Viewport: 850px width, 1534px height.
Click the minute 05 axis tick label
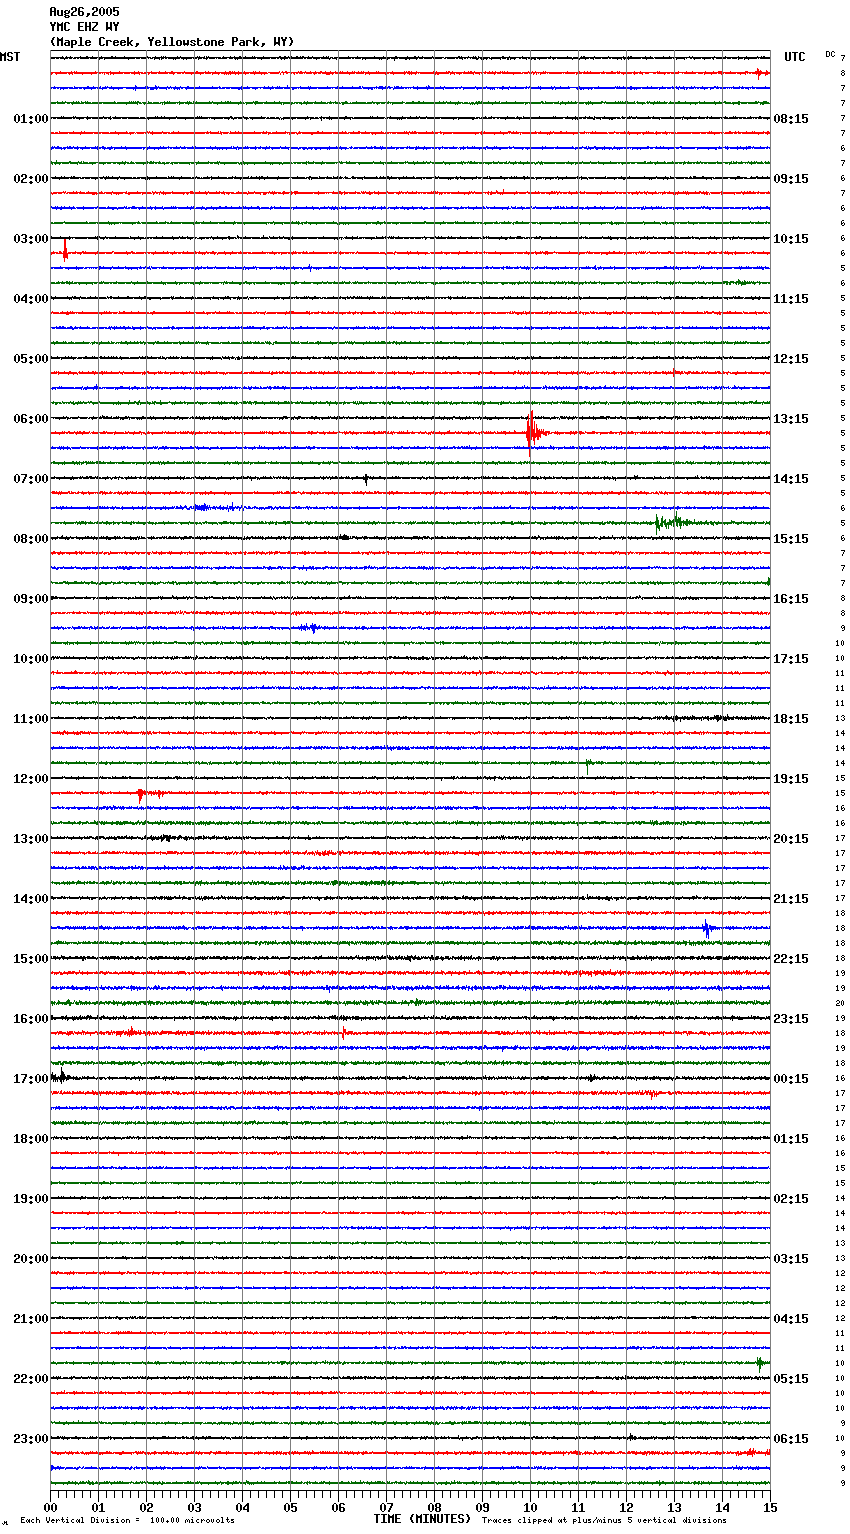click(x=290, y=1507)
